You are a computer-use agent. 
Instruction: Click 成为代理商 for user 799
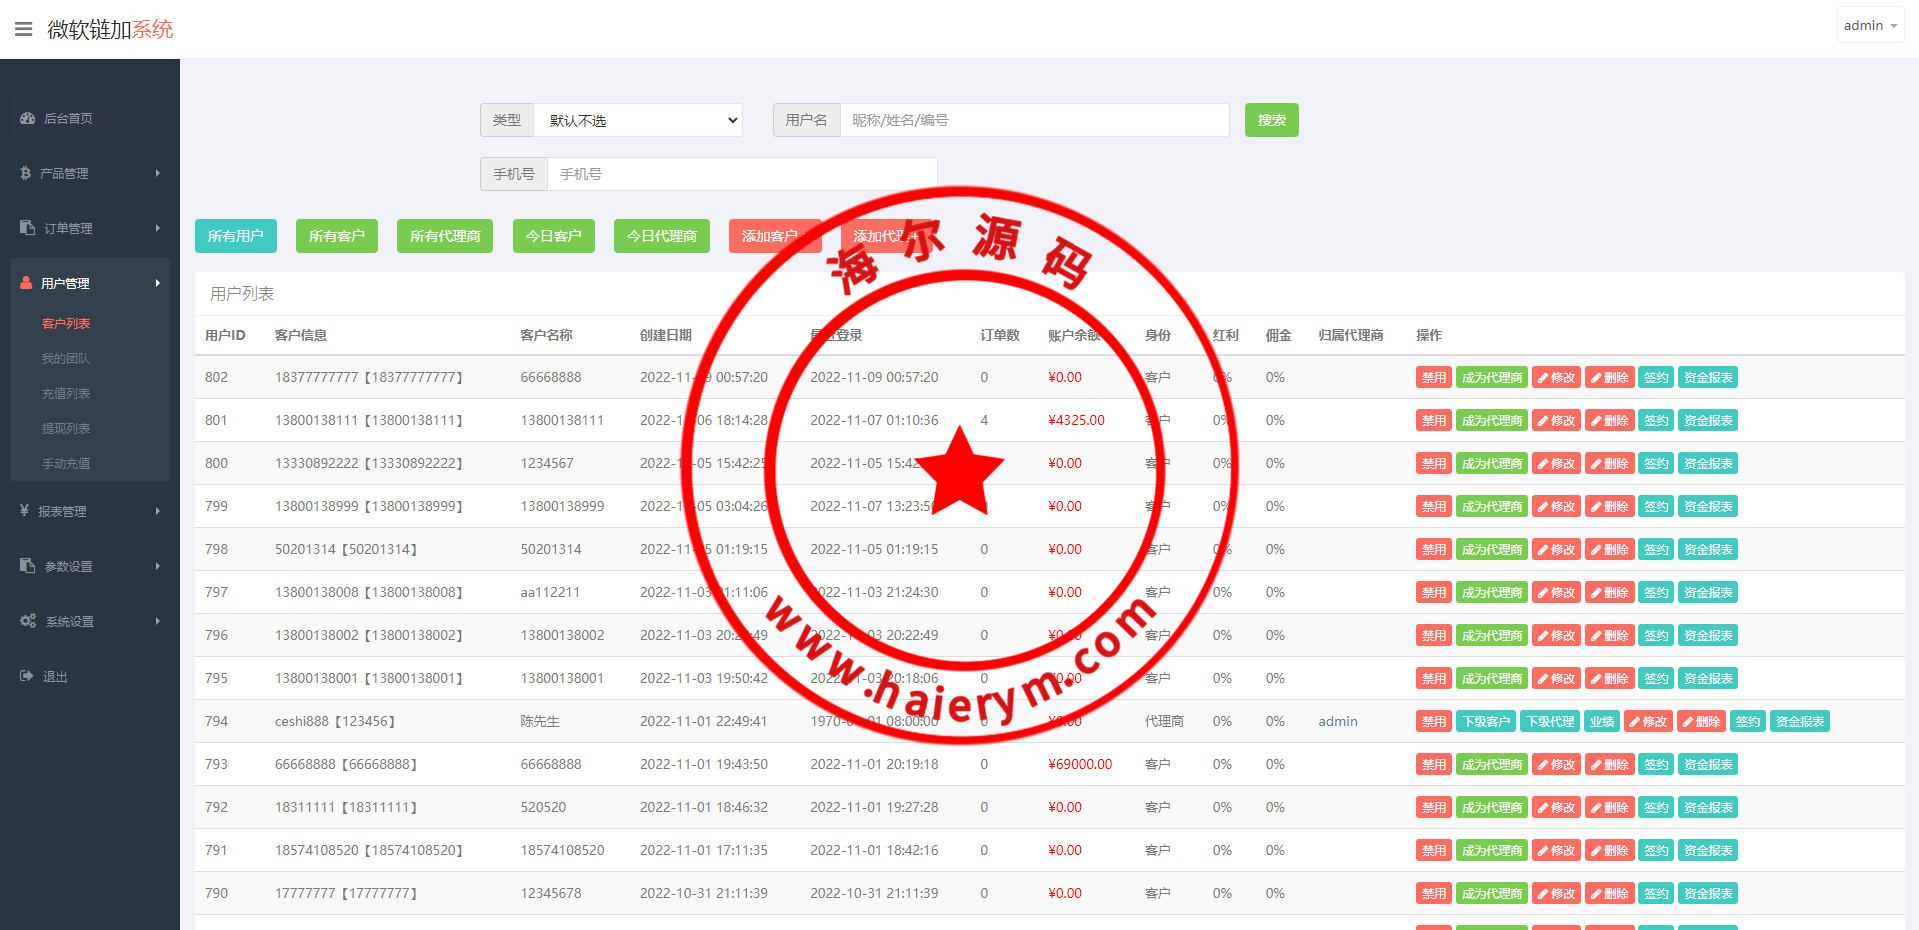(x=1491, y=506)
